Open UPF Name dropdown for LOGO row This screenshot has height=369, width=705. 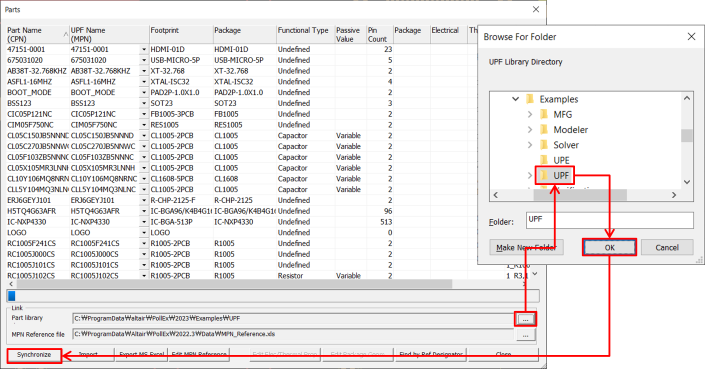pyautogui.click(x=144, y=233)
